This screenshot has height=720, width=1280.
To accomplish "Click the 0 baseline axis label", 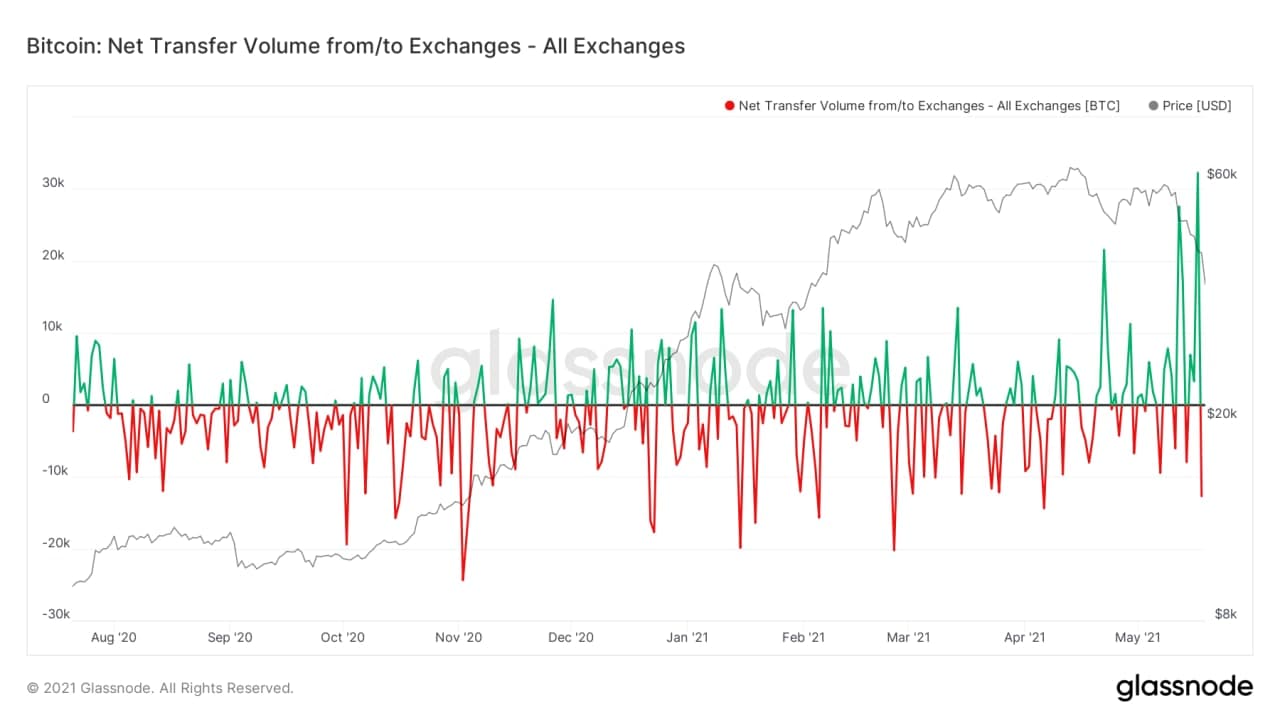I will coord(46,399).
